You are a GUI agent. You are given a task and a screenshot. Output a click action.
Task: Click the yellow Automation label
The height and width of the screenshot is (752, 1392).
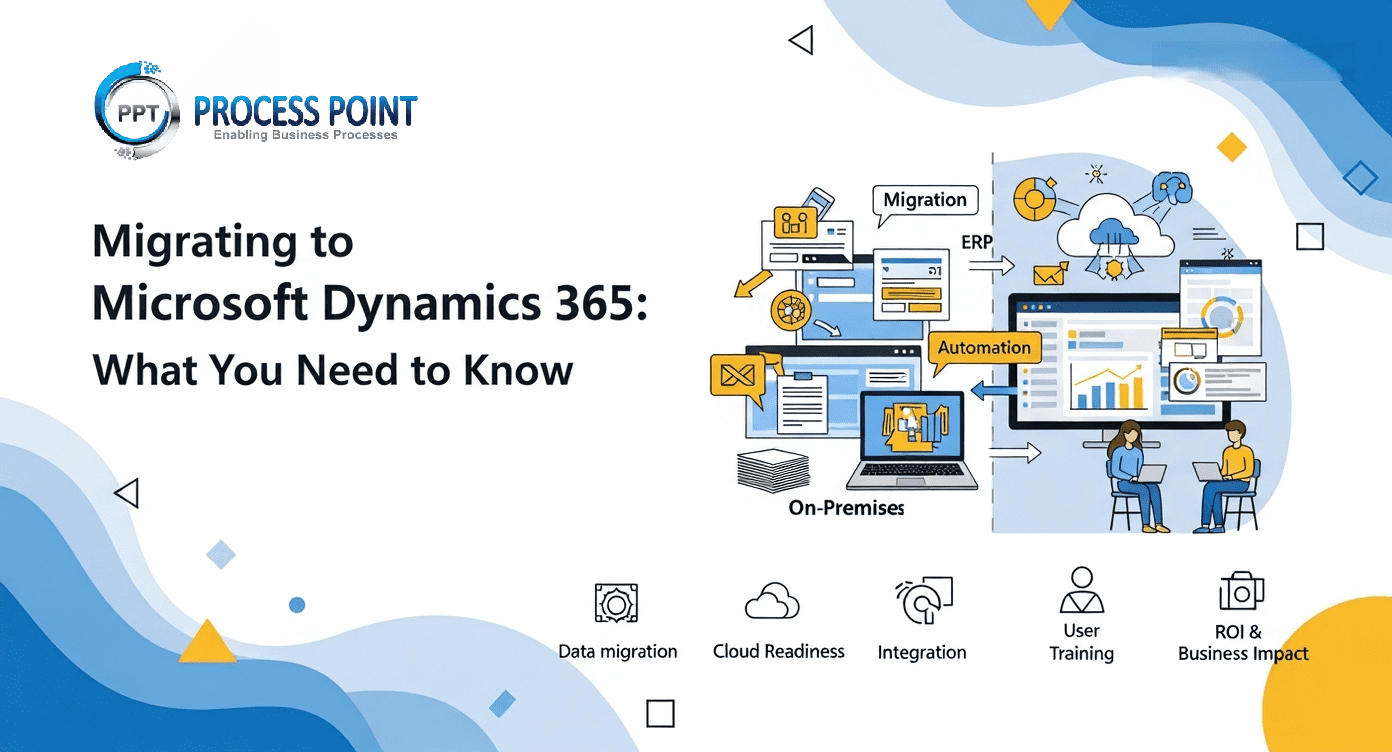click(984, 348)
